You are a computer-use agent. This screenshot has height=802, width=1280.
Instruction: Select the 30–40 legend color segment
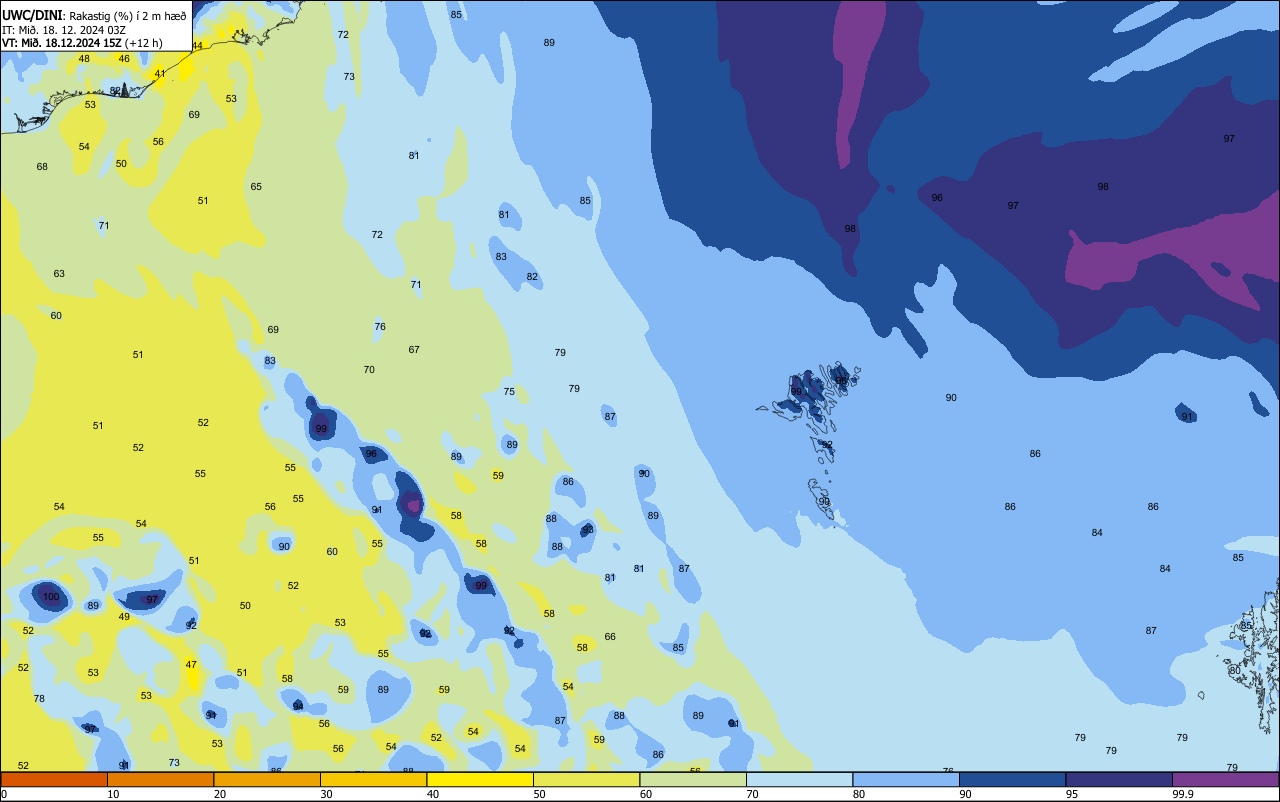click(x=373, y=779)
